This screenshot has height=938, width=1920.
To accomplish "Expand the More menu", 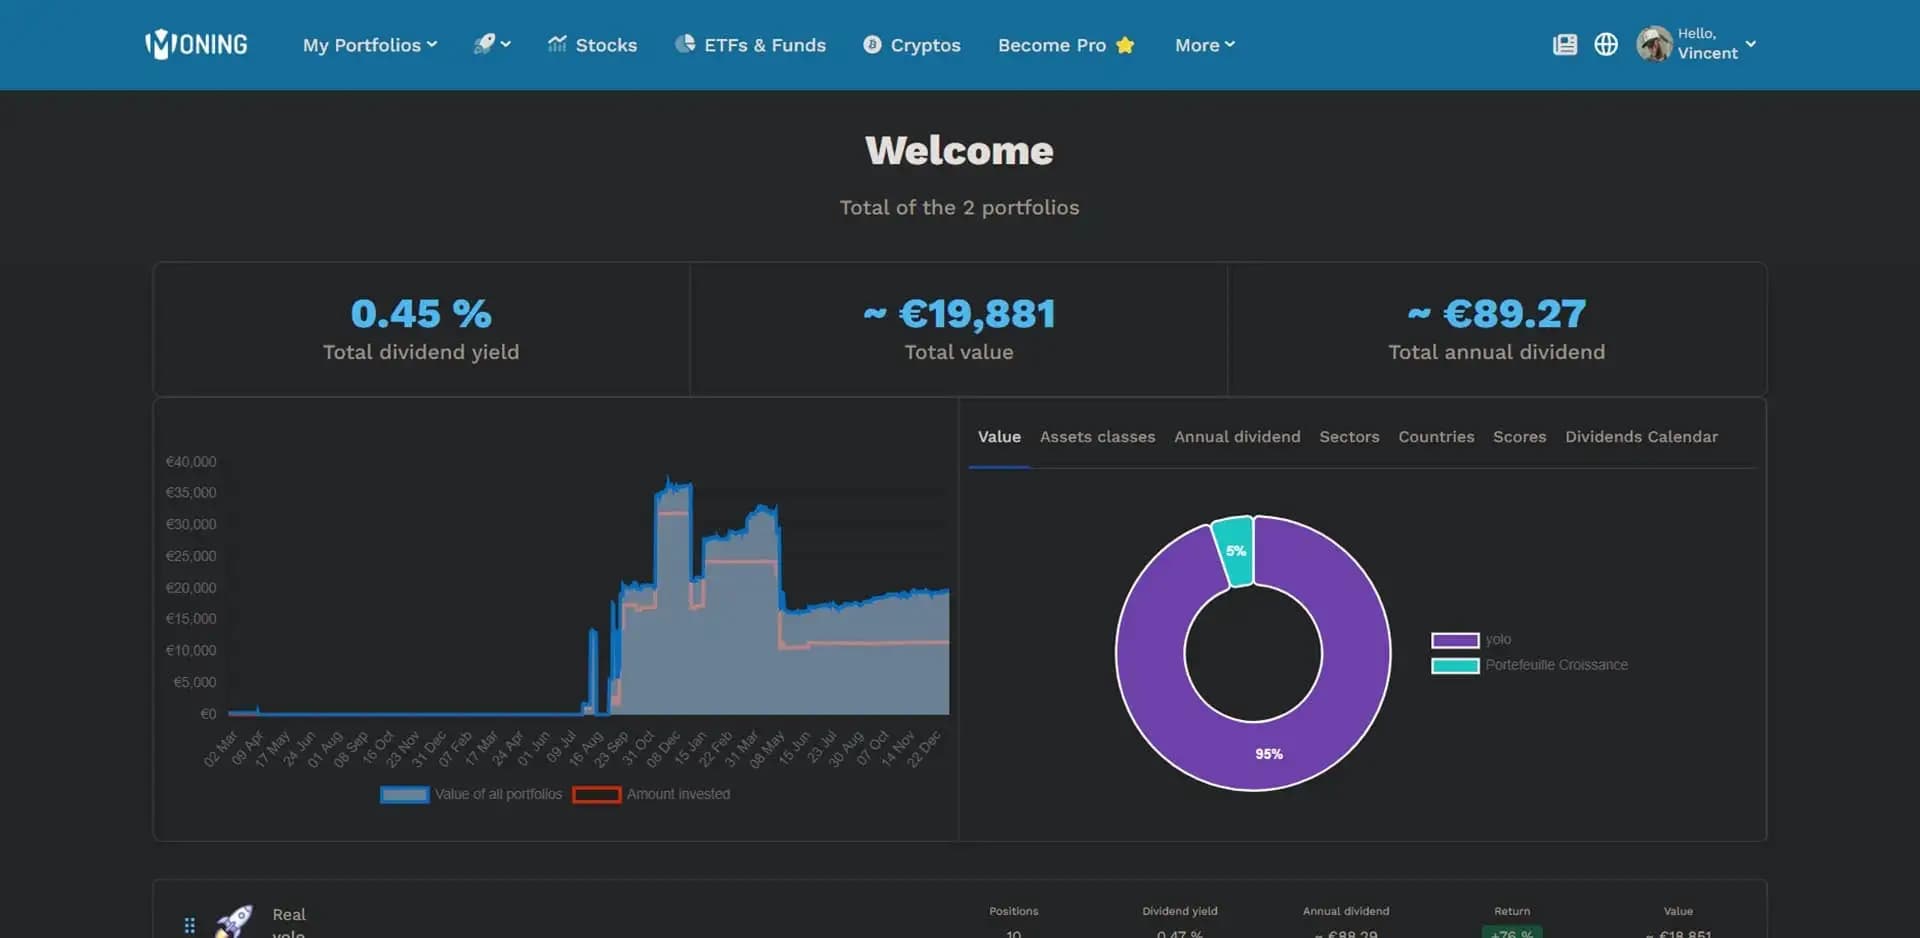I will [x=1205, y=45].
